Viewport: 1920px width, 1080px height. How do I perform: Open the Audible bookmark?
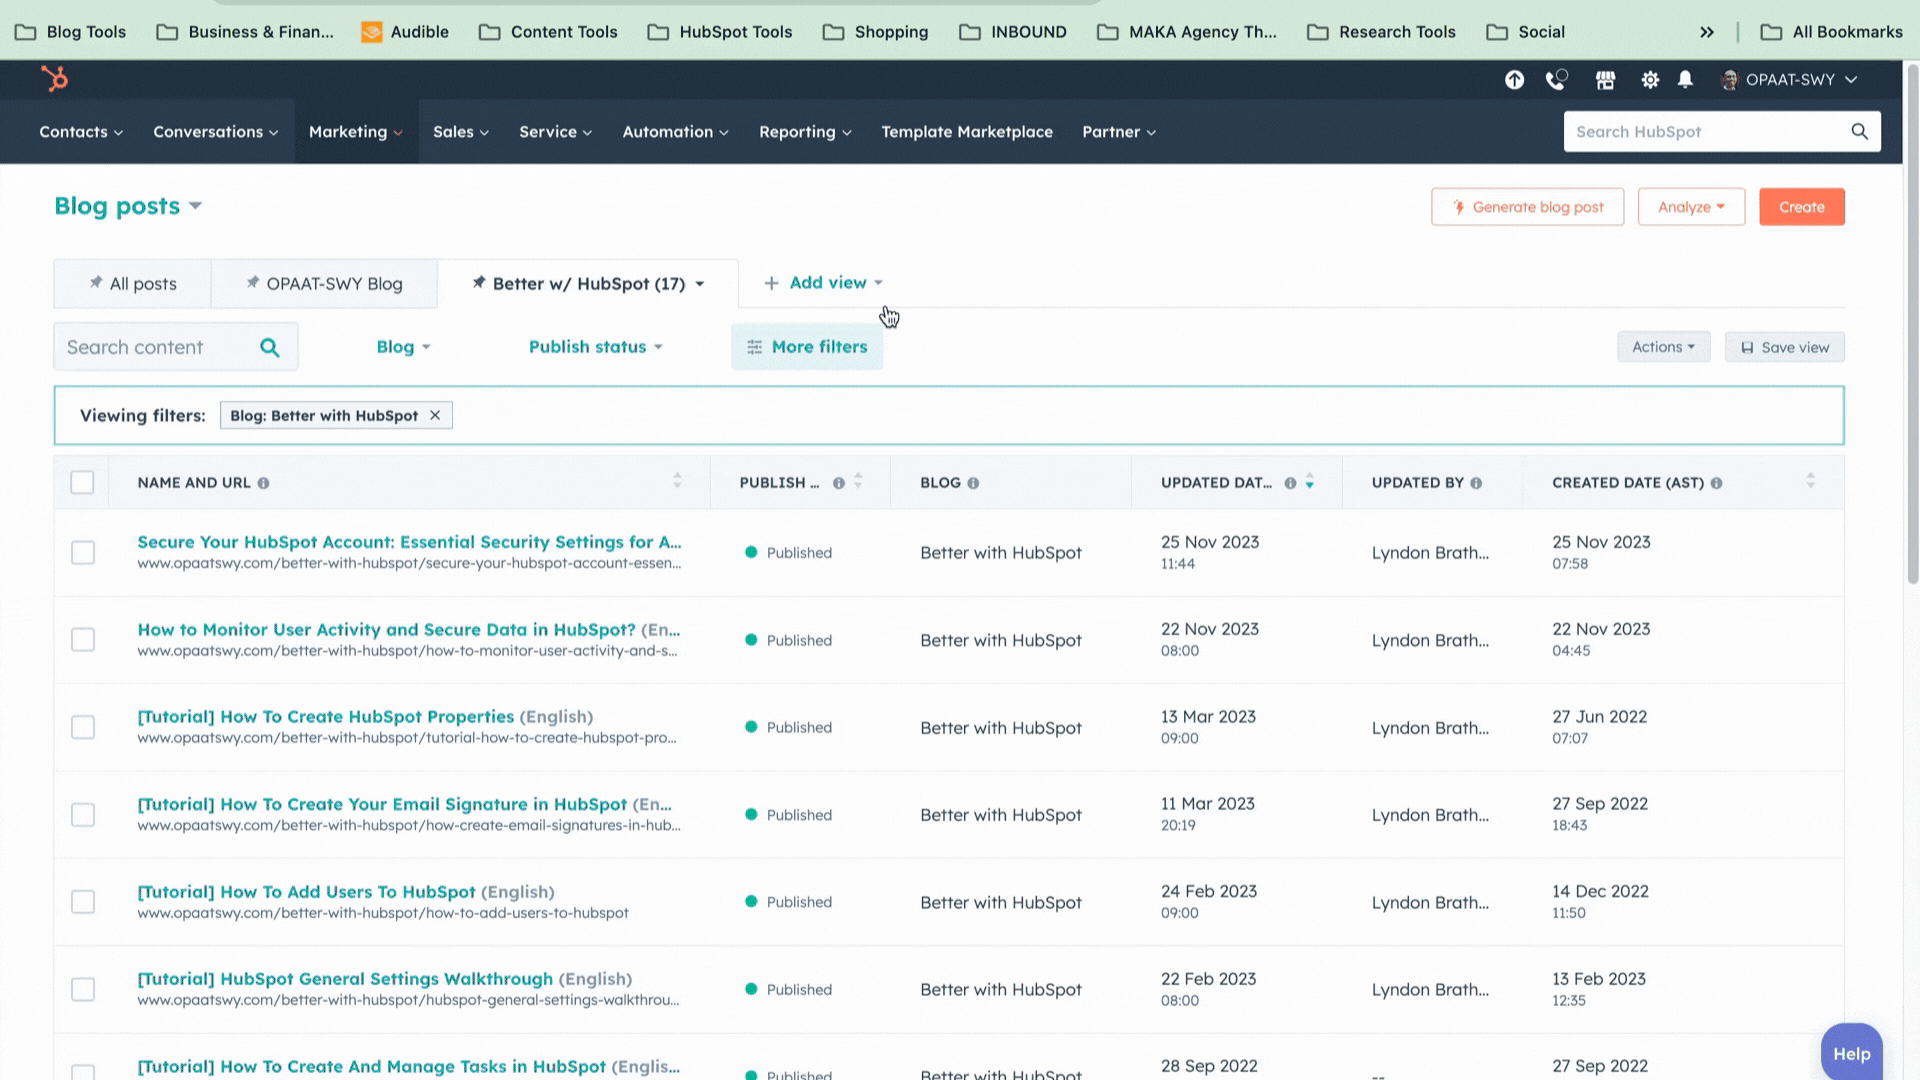pos(405,32)
